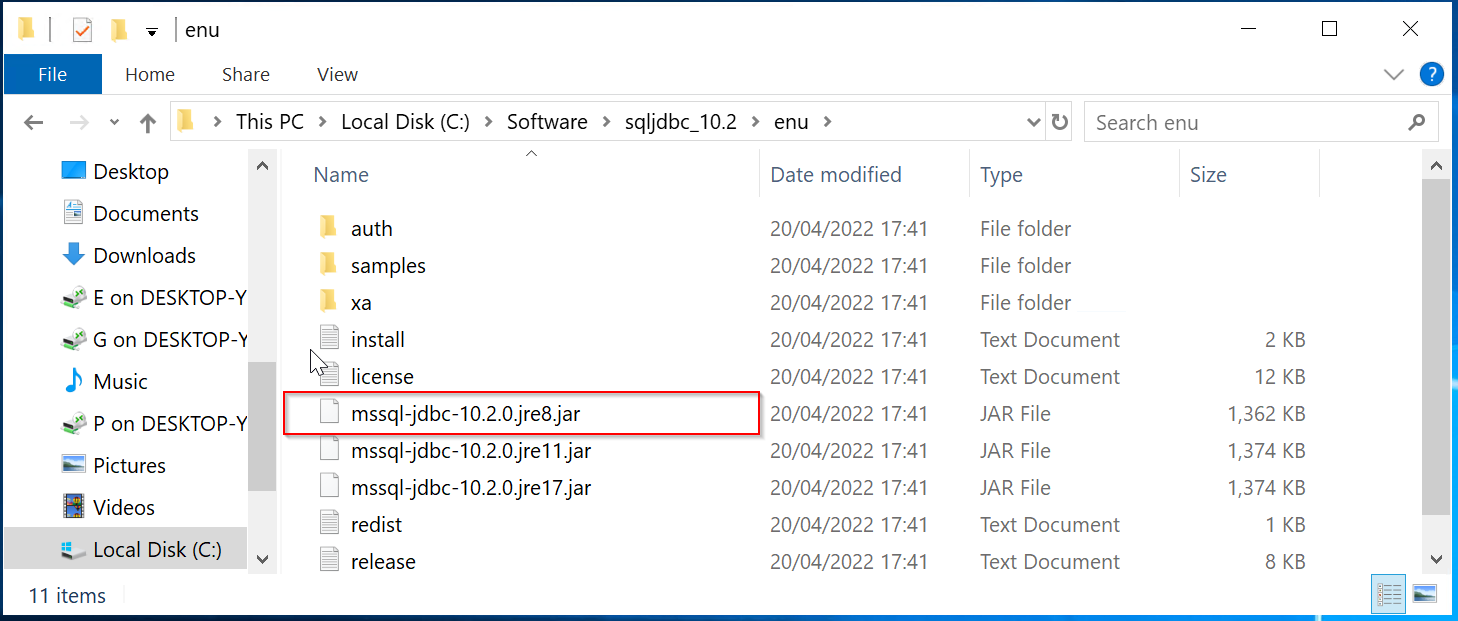Open the File menu tab
The image size is (1458, 621).
[52, 74]
